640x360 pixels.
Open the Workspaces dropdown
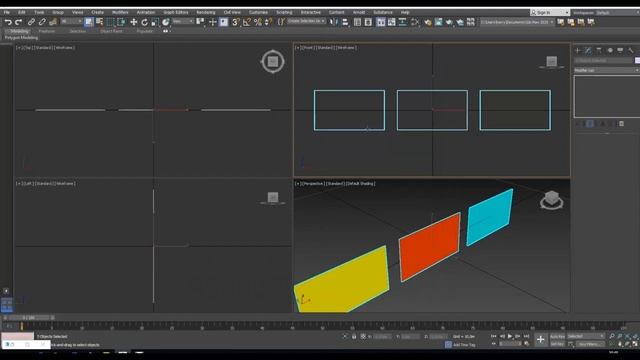617,13
